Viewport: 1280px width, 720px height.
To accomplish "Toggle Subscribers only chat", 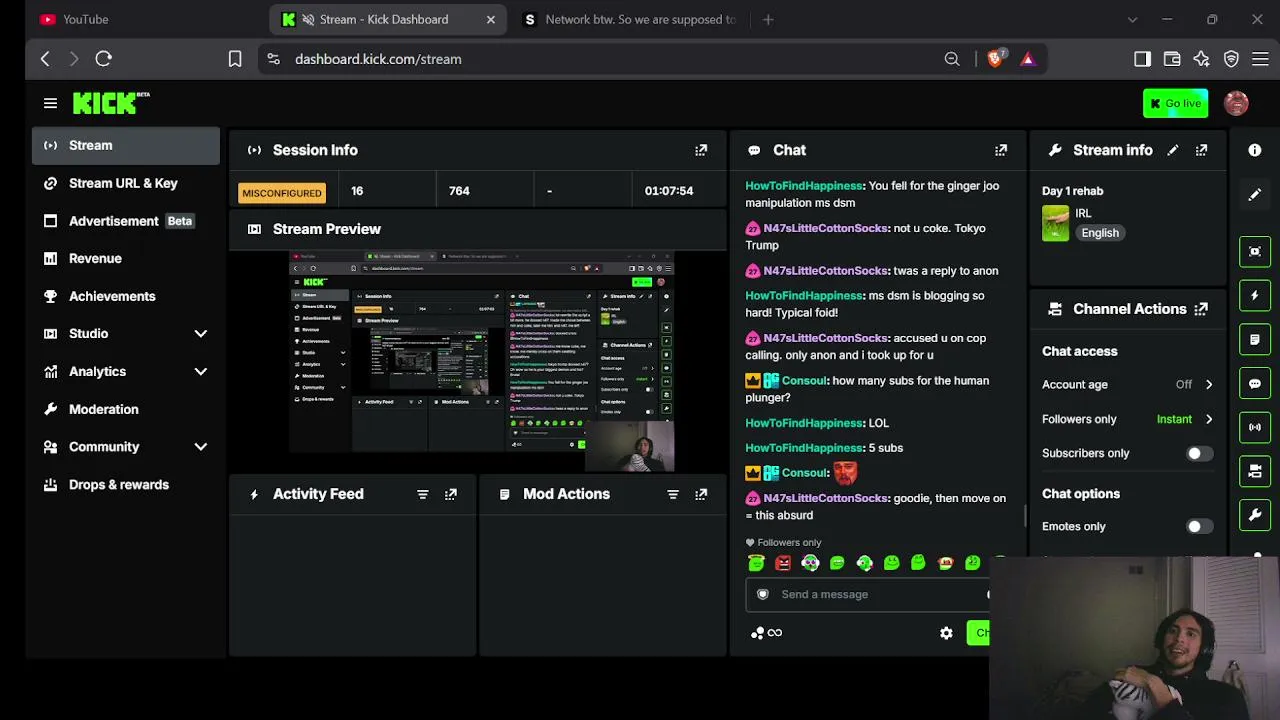I will [1199, 453].
